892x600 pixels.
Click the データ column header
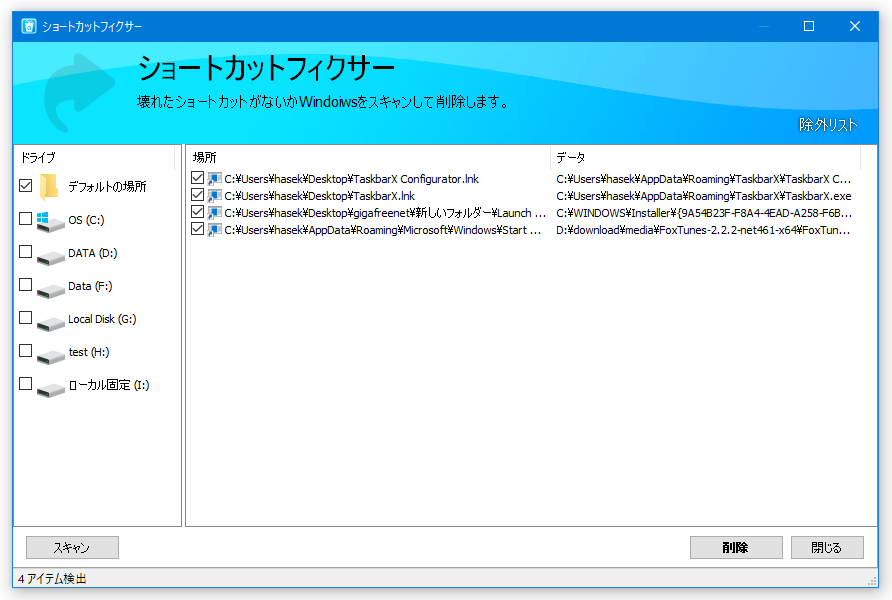point(705,158)
